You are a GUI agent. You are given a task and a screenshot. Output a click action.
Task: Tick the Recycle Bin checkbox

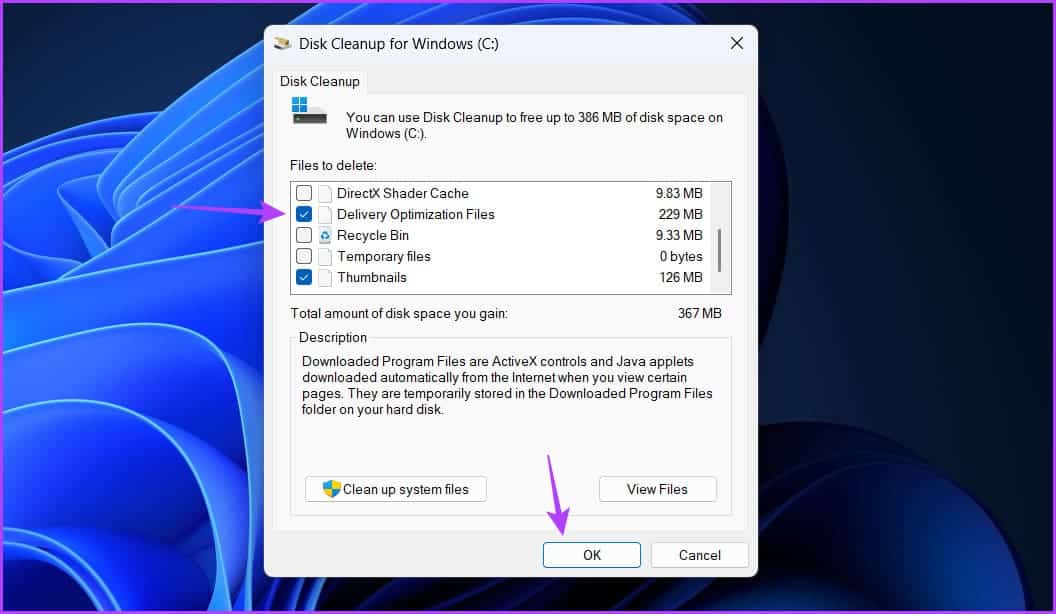tap(304, 235)
